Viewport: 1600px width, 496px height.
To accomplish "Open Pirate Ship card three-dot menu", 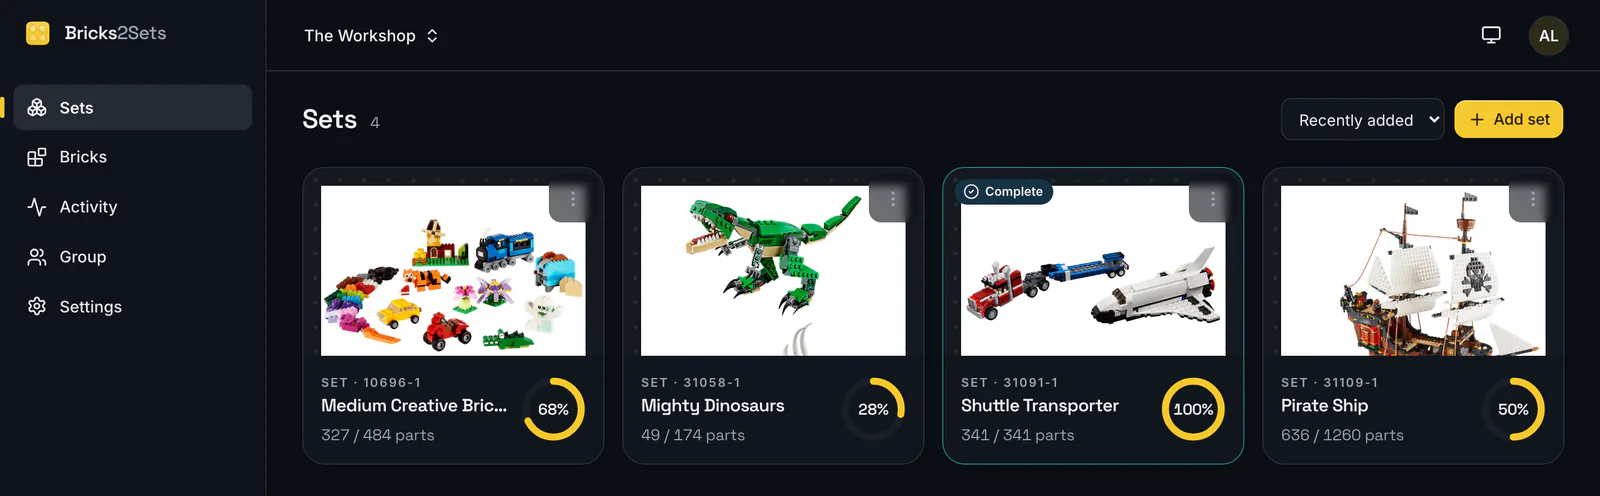I will pyautogui.click(x=1532, y=199).
